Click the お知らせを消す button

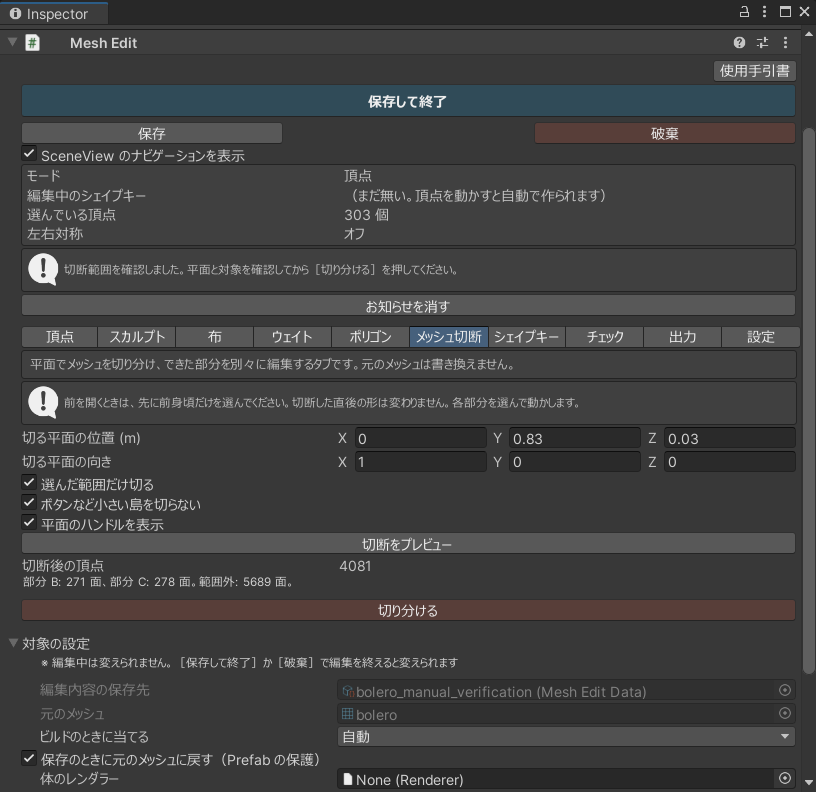[408, 305]
